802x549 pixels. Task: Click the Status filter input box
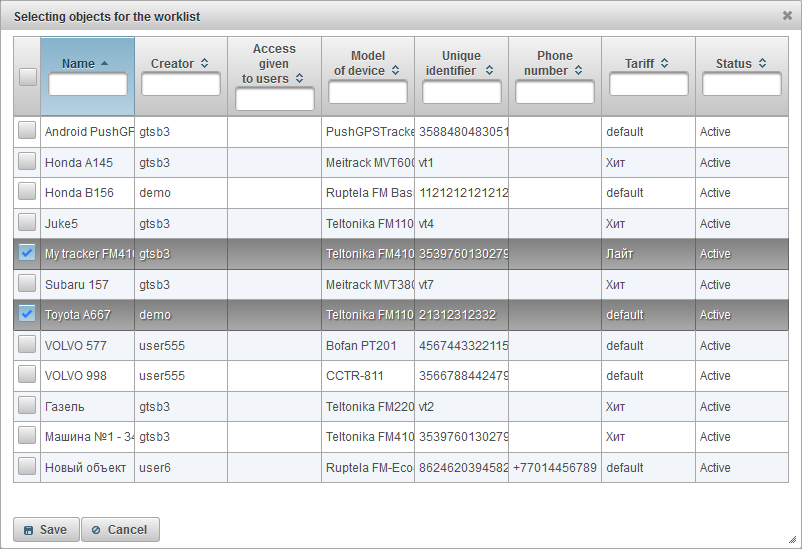[741, 85]
